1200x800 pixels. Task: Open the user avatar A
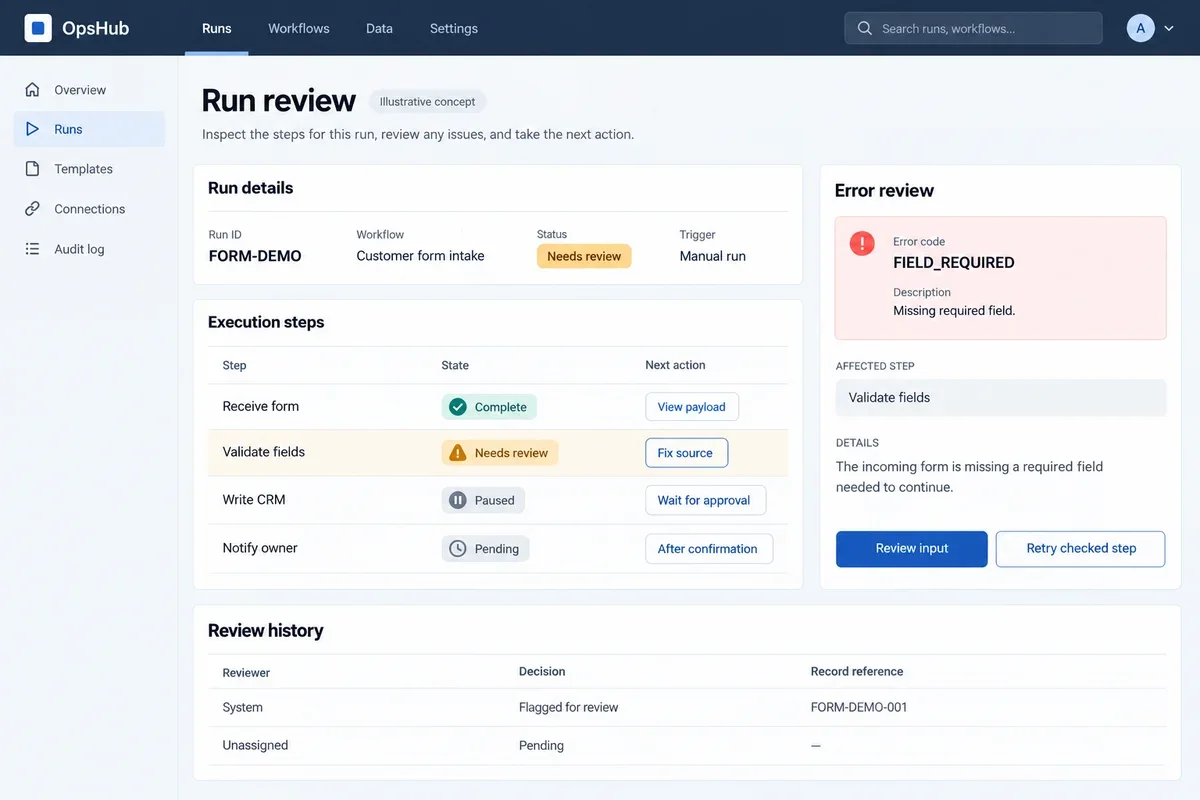[x=1141, y=28]
